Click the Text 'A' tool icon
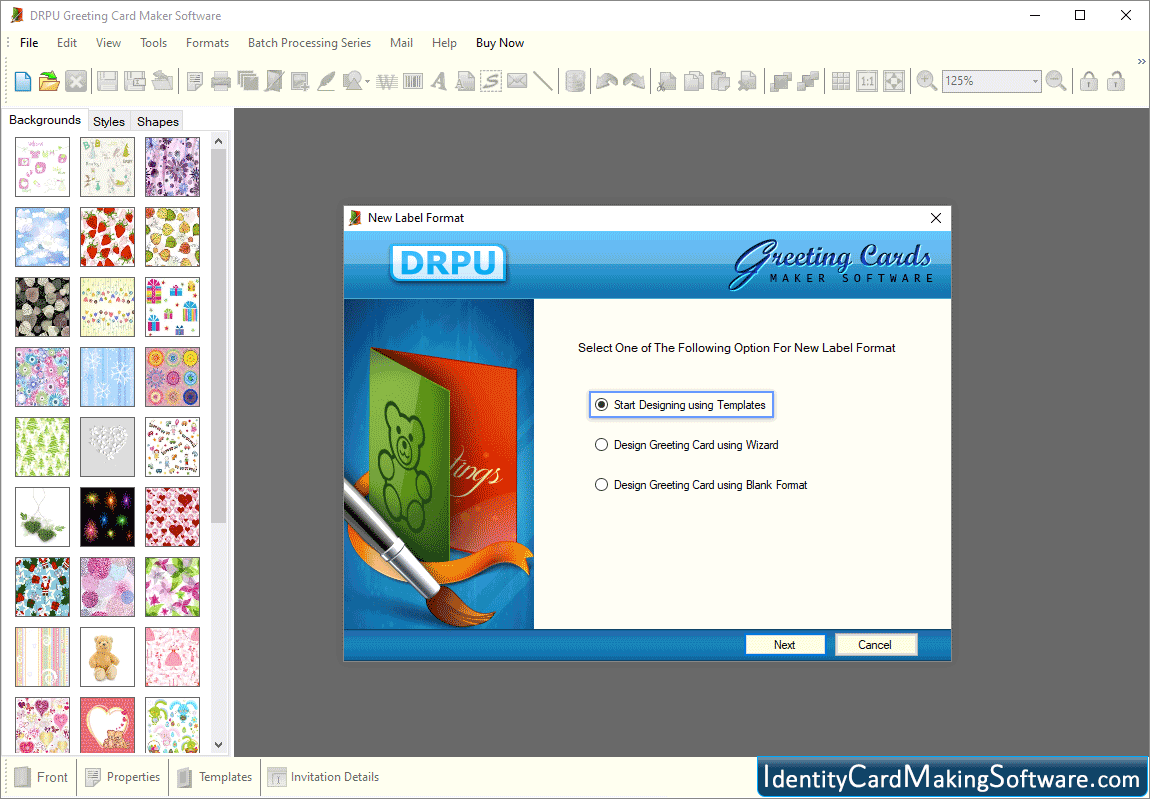Screen dimensions: 1150x799 tap(439, 81)
